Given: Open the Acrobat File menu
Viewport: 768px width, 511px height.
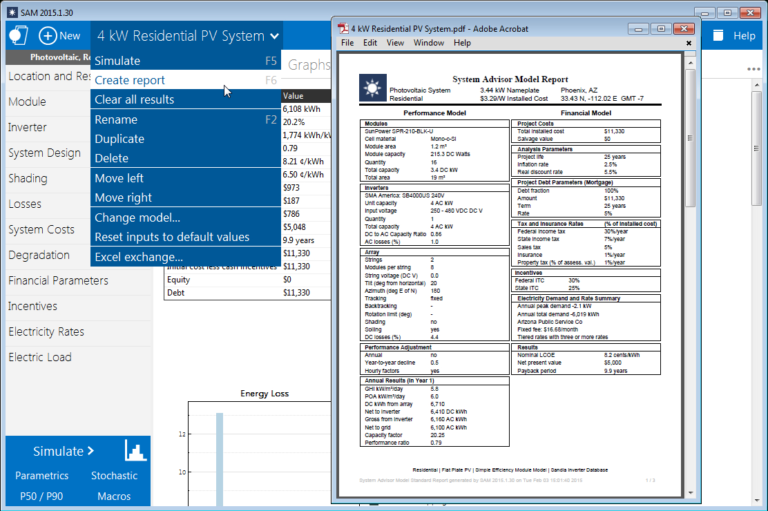Looking at the screenshot, I should pos(347,43).
